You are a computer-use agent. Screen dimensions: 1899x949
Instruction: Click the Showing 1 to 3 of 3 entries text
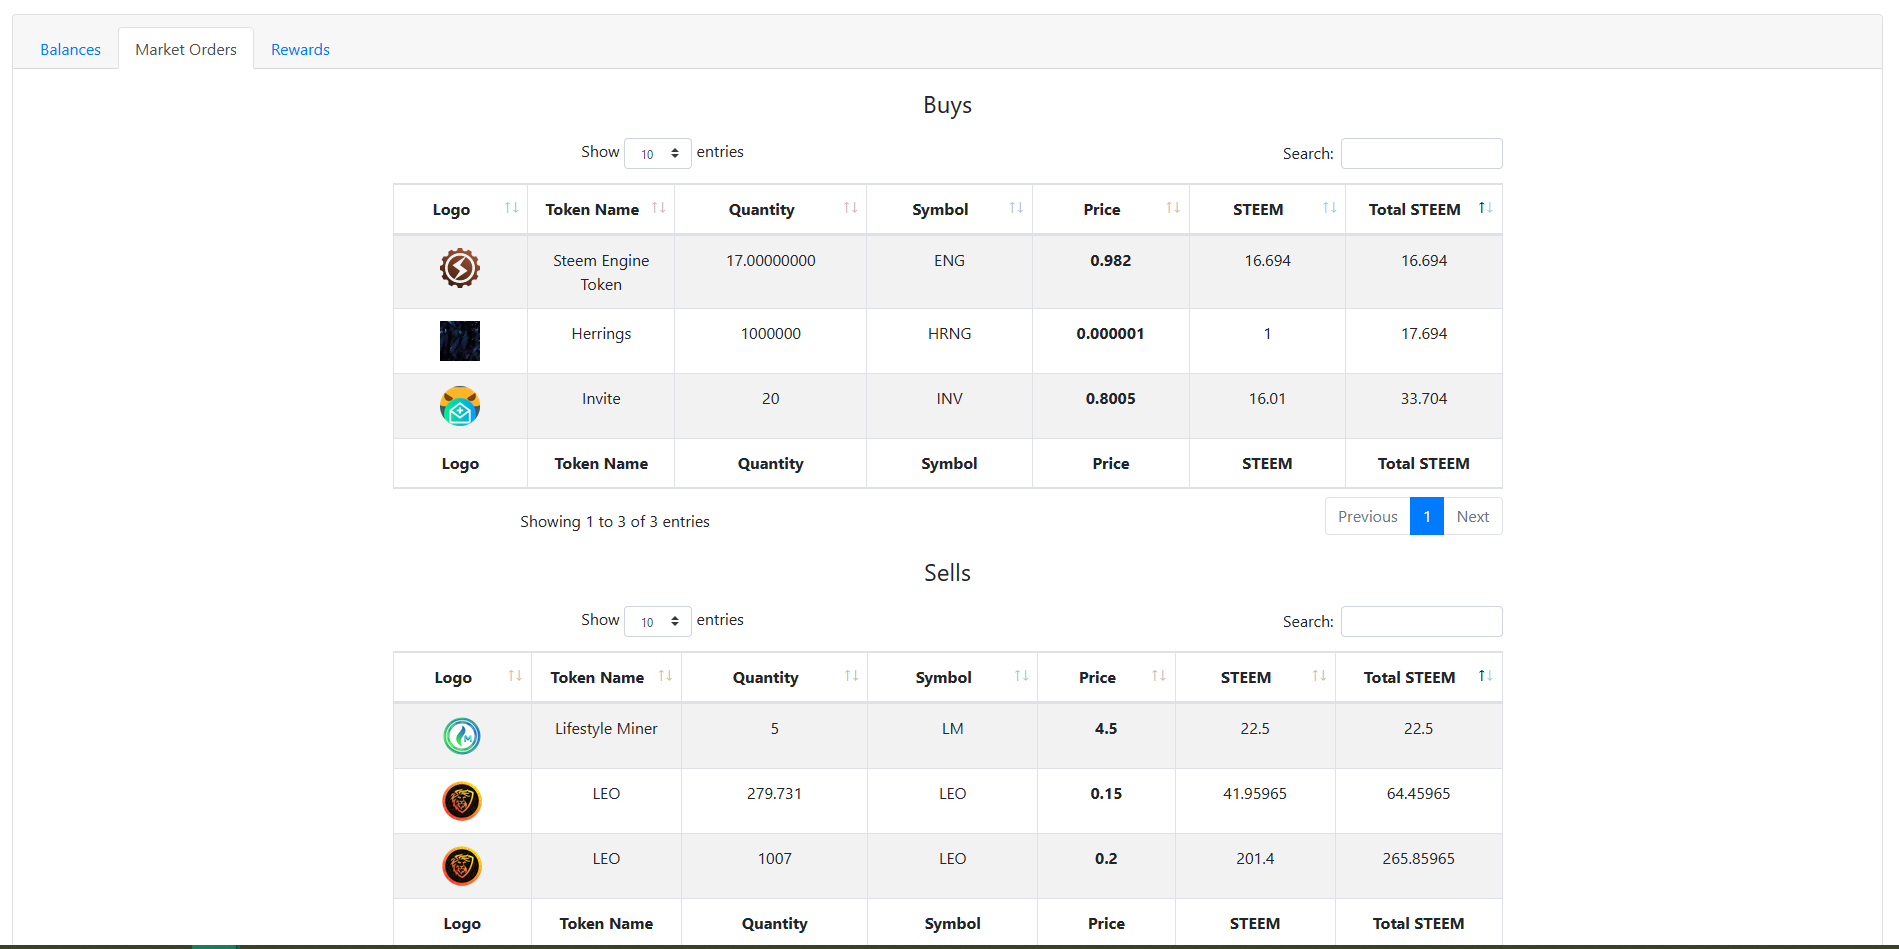coord(615,521)
